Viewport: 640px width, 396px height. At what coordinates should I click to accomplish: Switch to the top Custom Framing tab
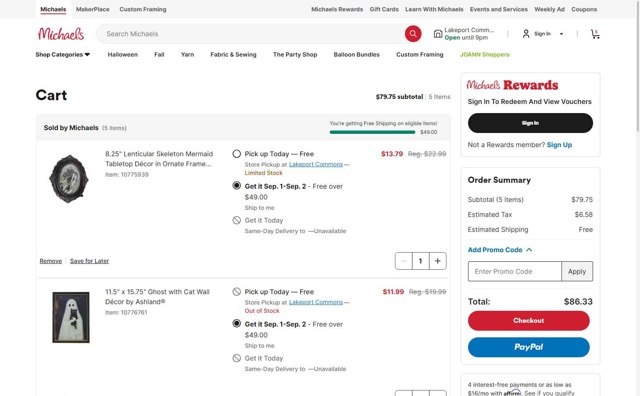(143, 9)
